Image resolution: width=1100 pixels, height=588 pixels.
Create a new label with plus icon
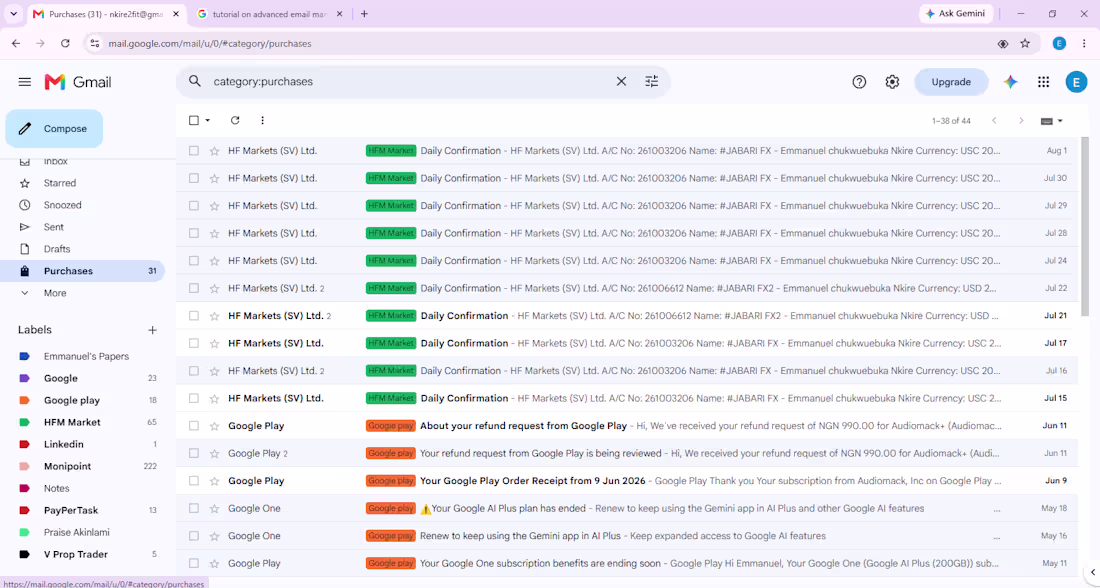pos(152,330)
